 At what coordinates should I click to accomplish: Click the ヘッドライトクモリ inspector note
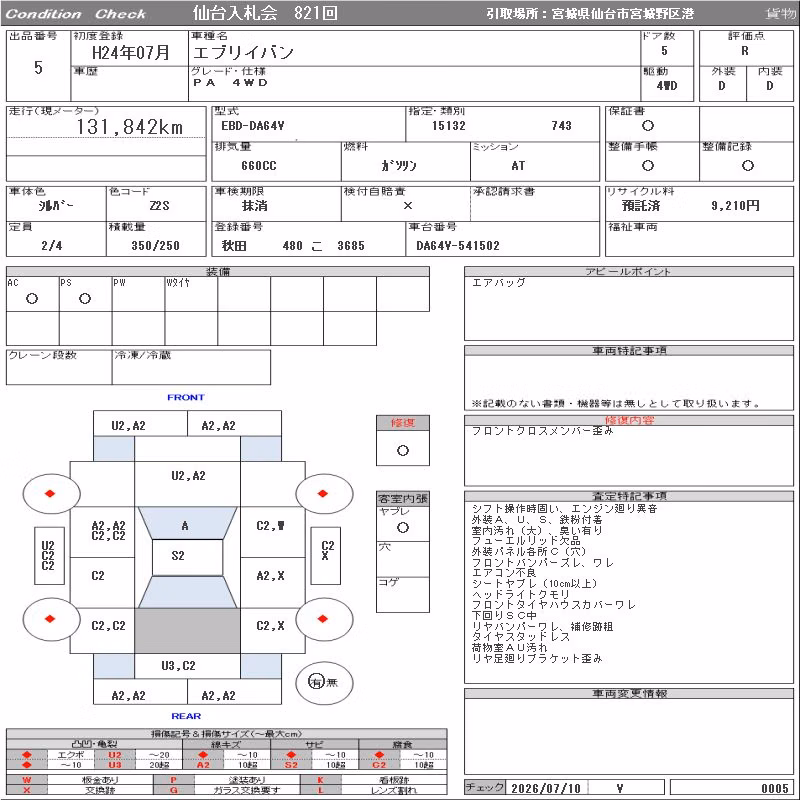click(520, 594)
